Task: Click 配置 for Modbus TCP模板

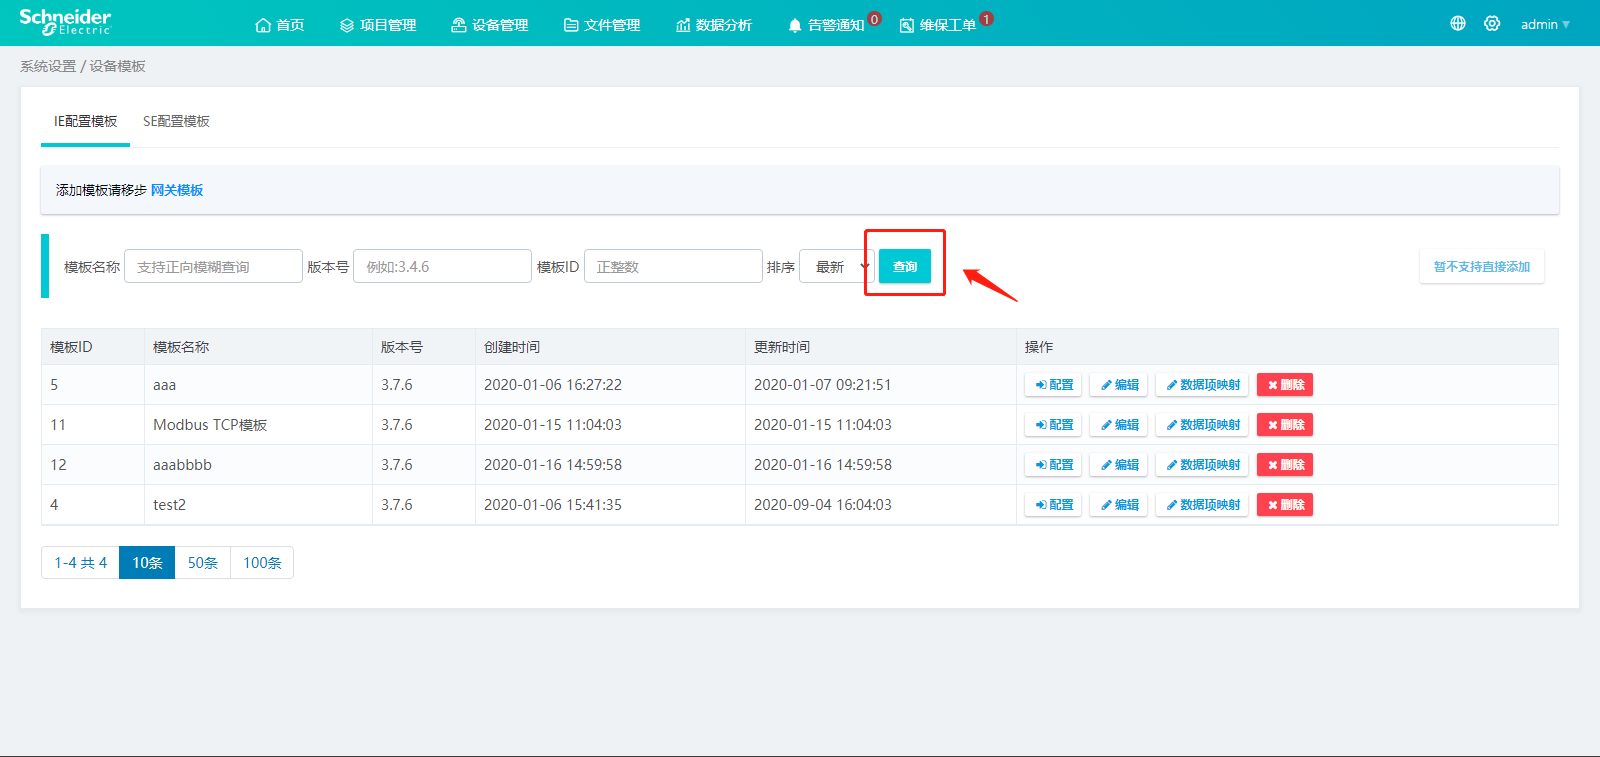Action: click(x=1054, y=425)
